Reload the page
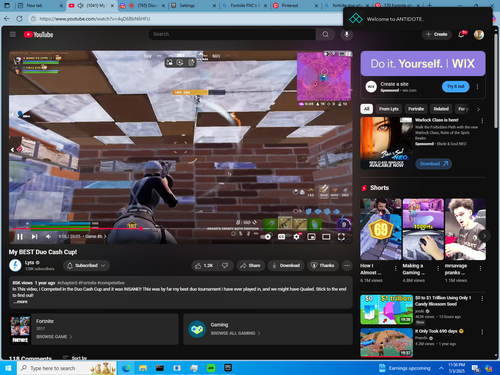Screen dimensions: 500x375 [x=20, y=19]
